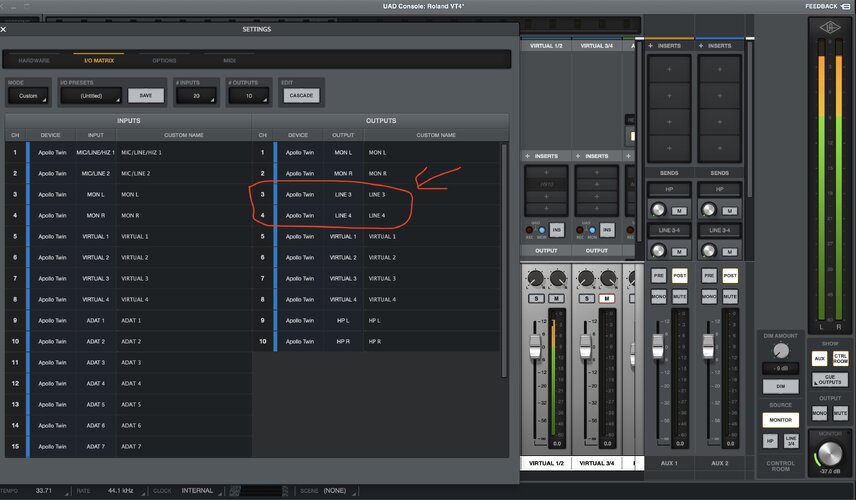Select HP control room source
Viewport: 856px width, 500px height.
tap(770, 441)
